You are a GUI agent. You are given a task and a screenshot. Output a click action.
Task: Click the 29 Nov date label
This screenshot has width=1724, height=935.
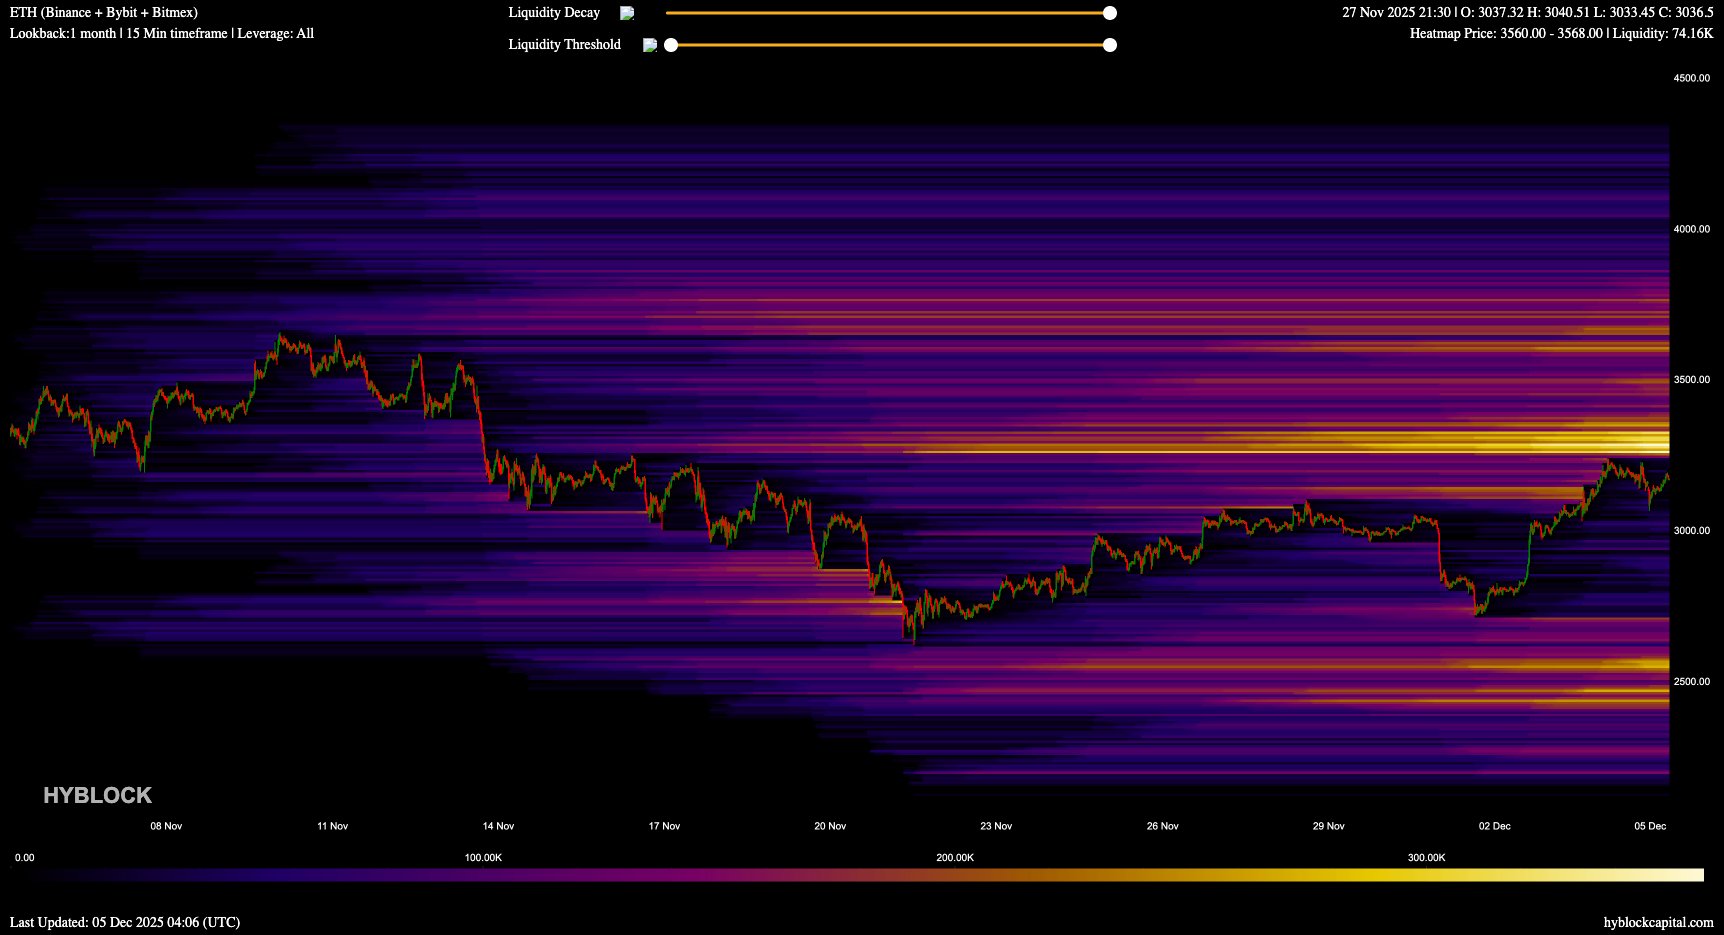pos(1328,826)
